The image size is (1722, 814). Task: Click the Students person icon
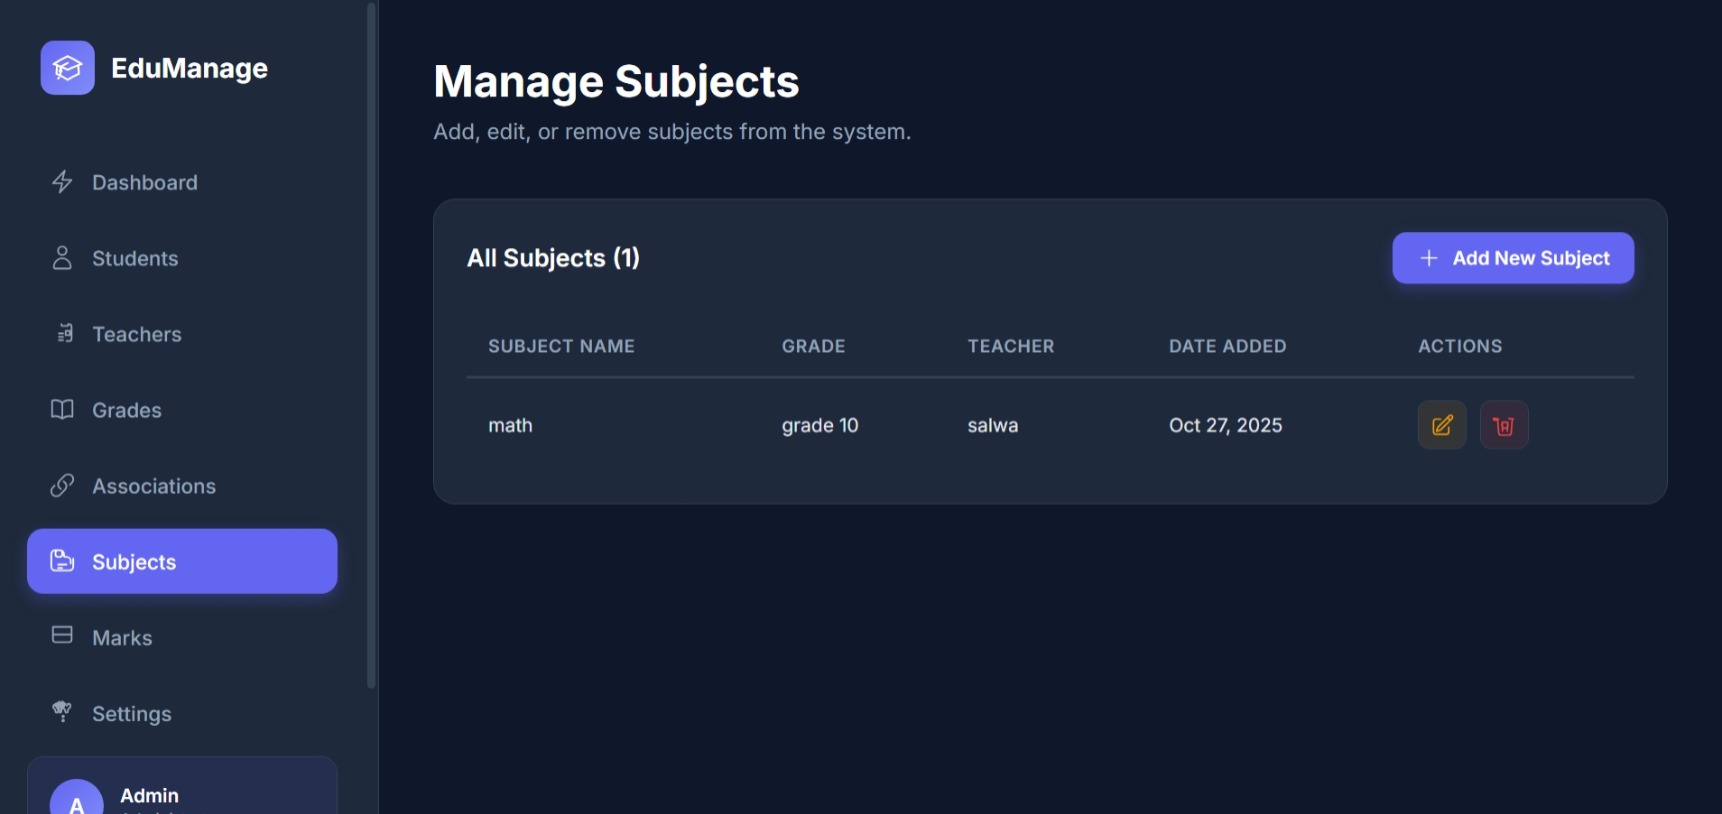pyautogui.click(x=62, y=258)
